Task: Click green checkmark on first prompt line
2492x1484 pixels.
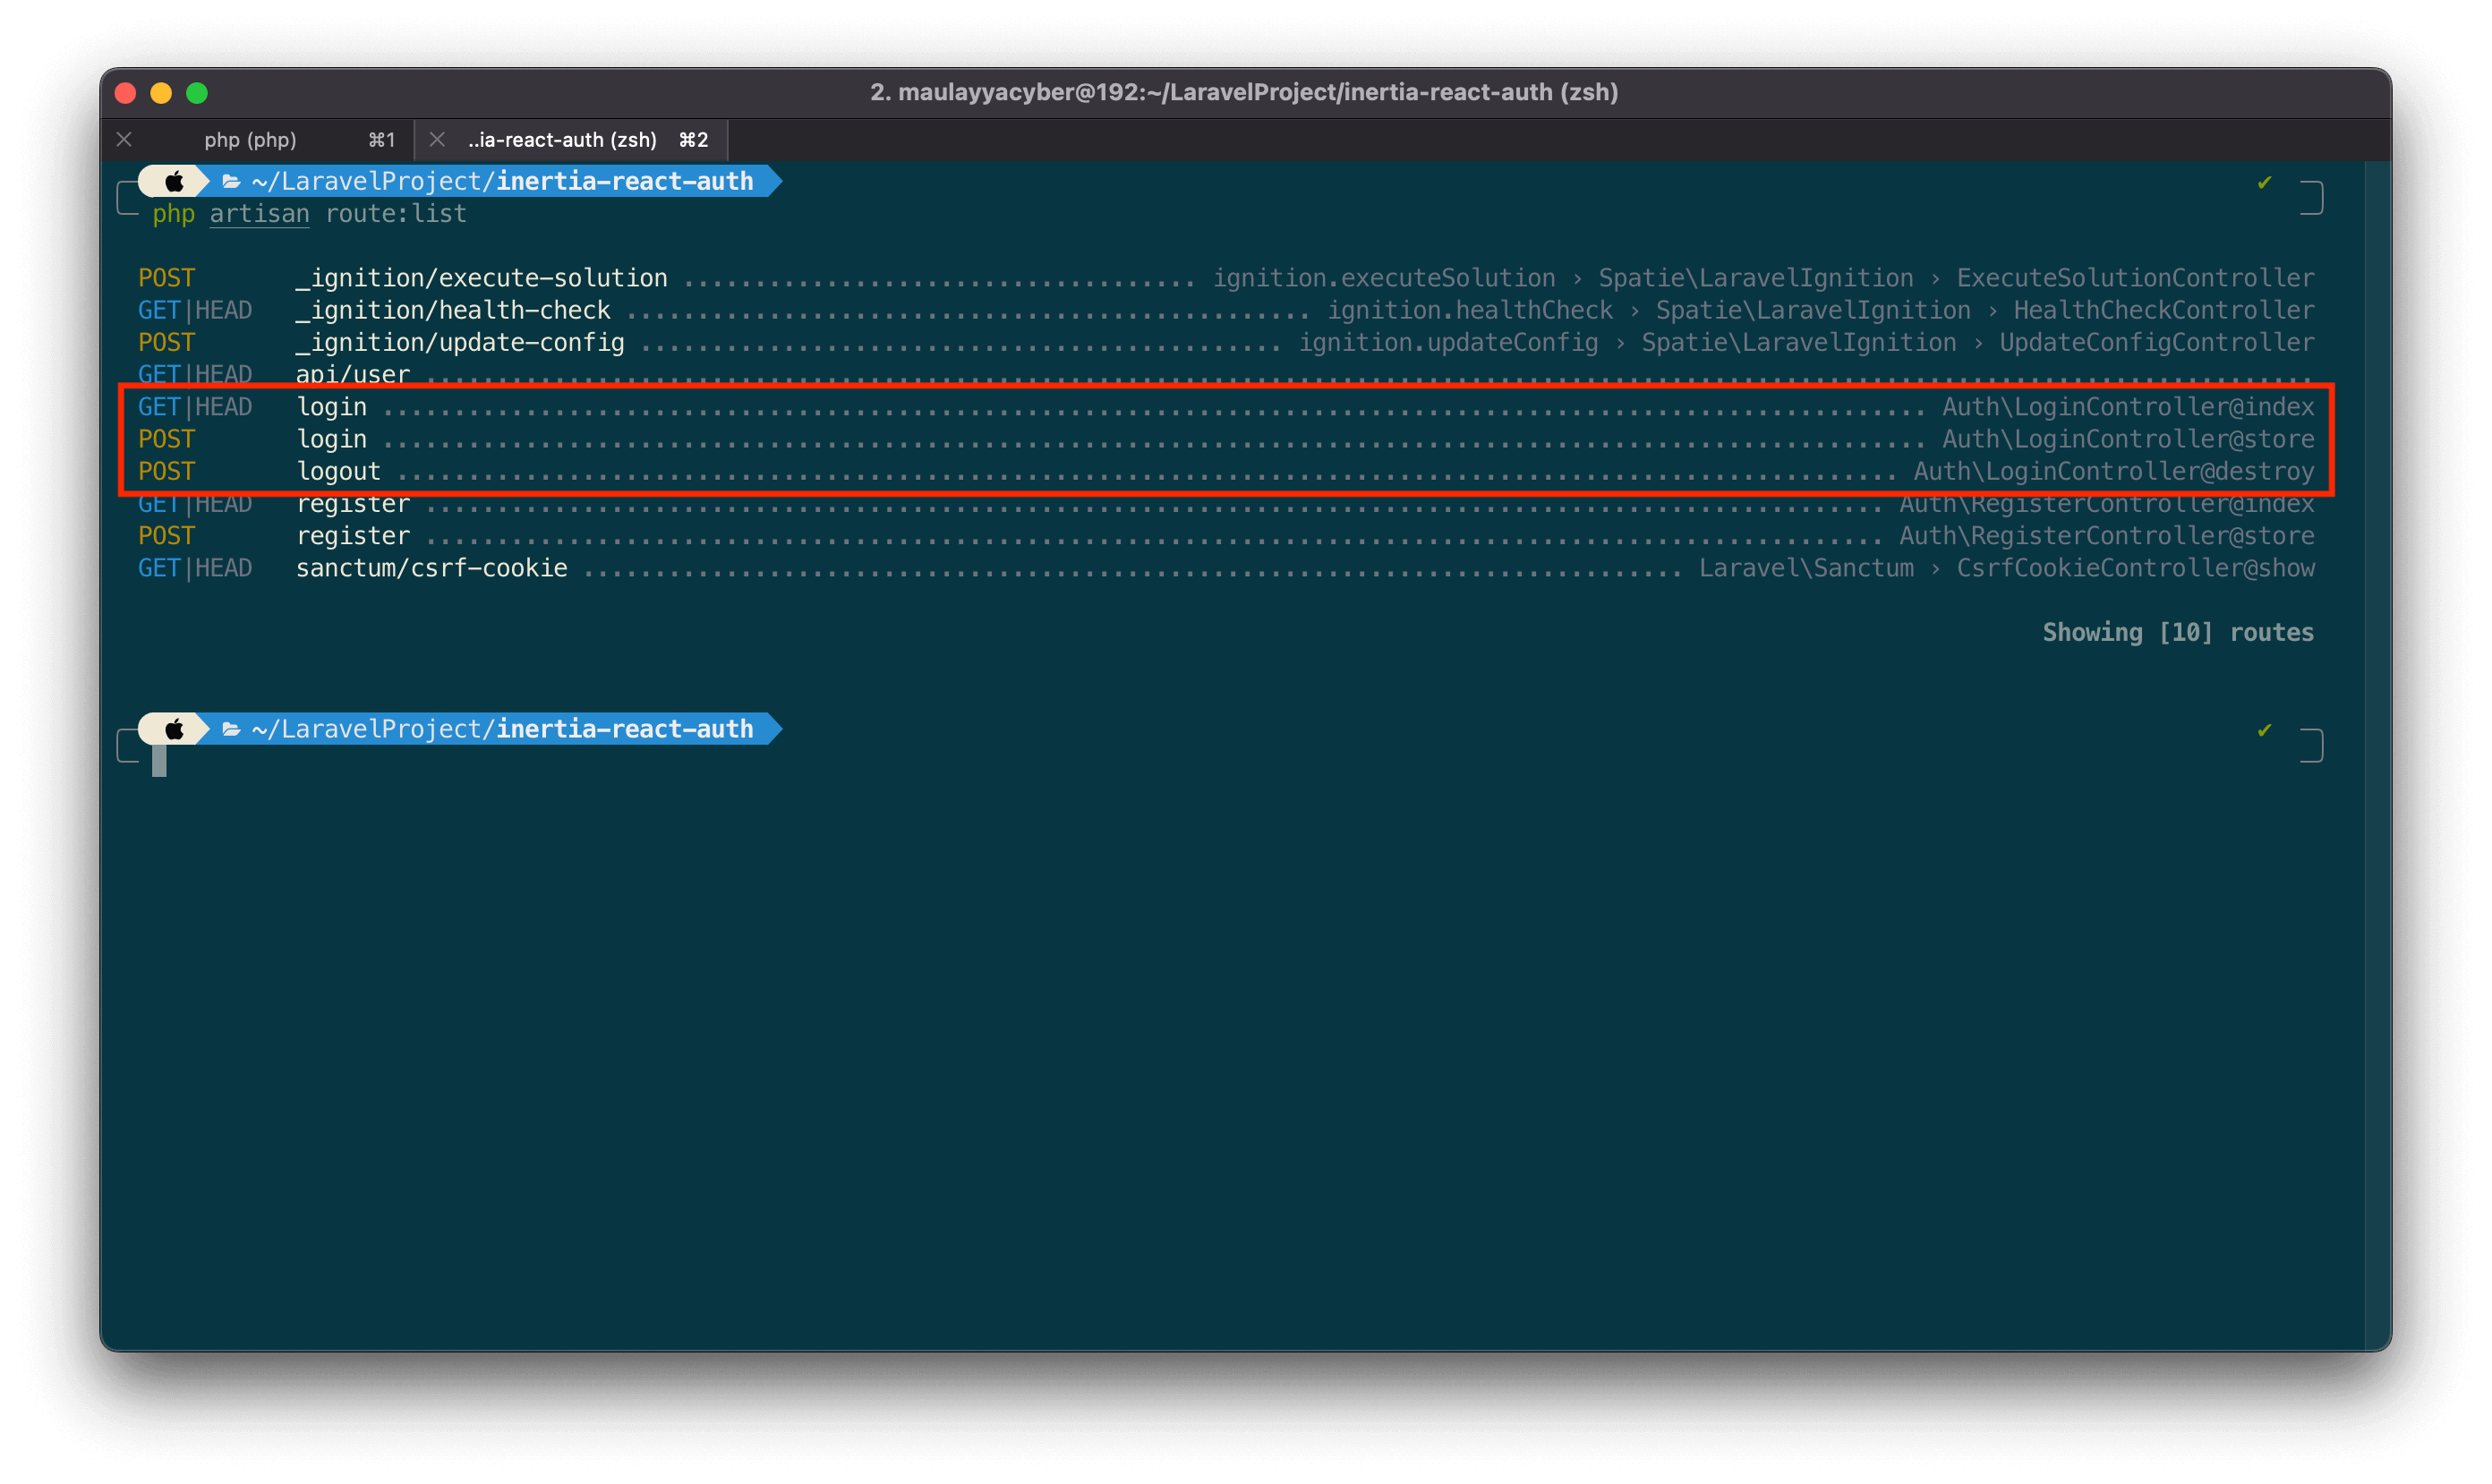Action: click(x=2264, y=182)
